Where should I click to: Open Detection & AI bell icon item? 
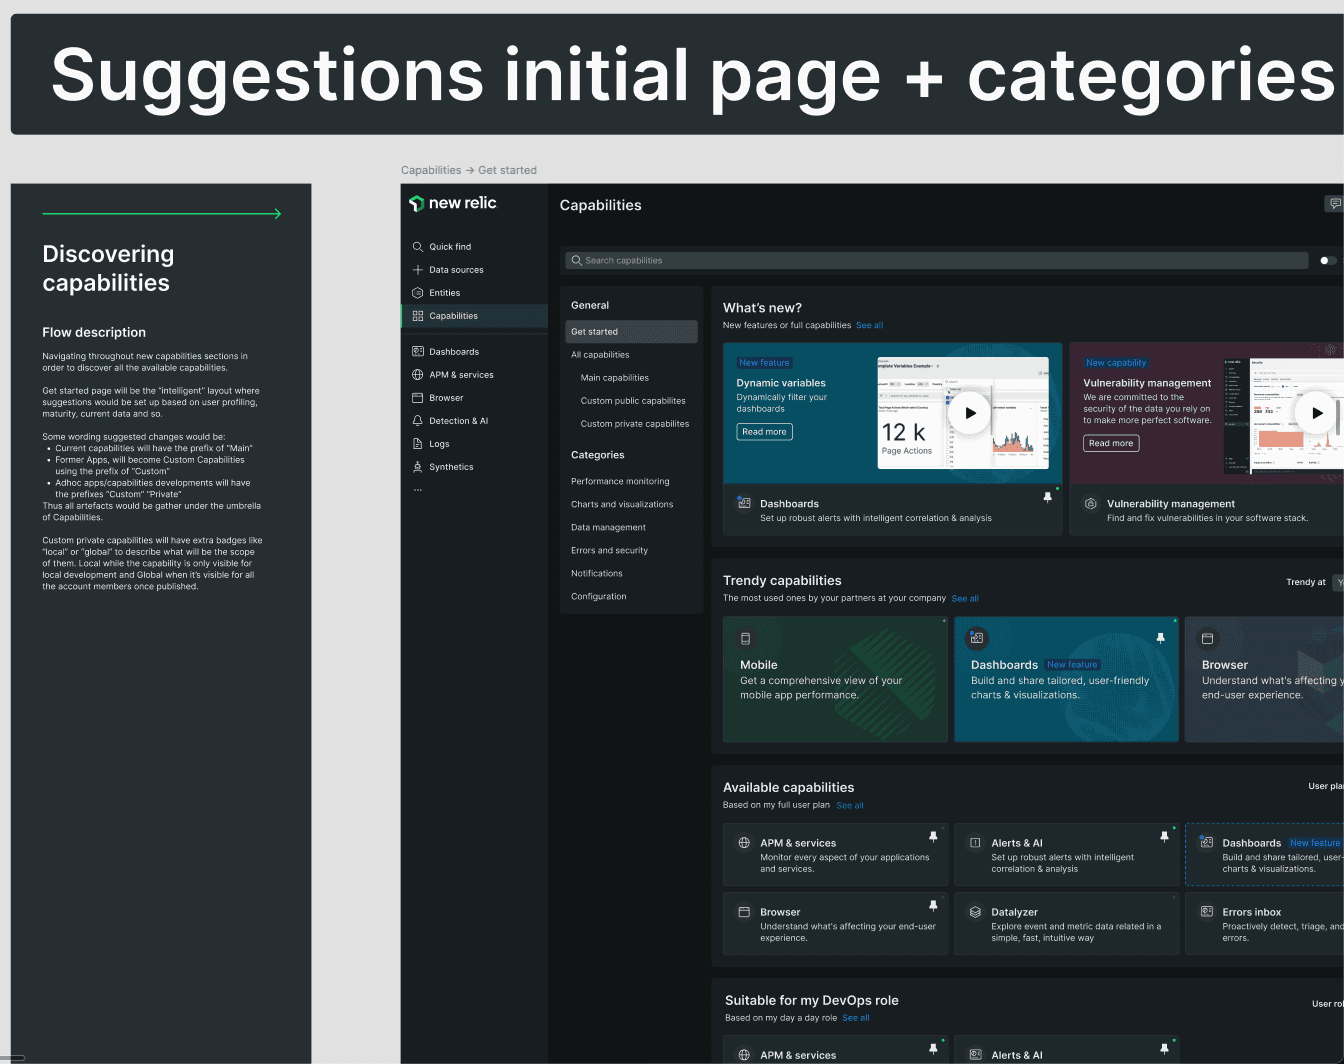pos(418,421)
